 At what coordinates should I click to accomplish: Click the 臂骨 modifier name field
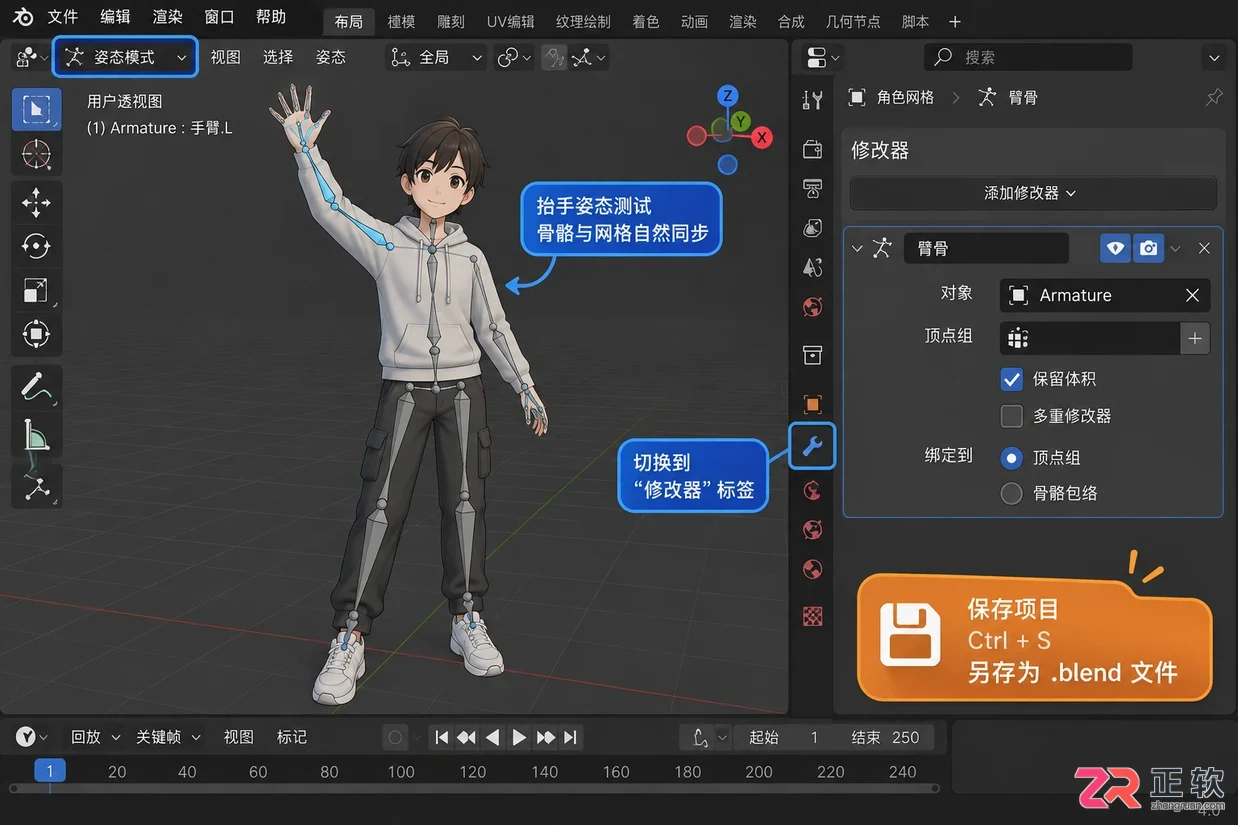click(x=986, y=248)
